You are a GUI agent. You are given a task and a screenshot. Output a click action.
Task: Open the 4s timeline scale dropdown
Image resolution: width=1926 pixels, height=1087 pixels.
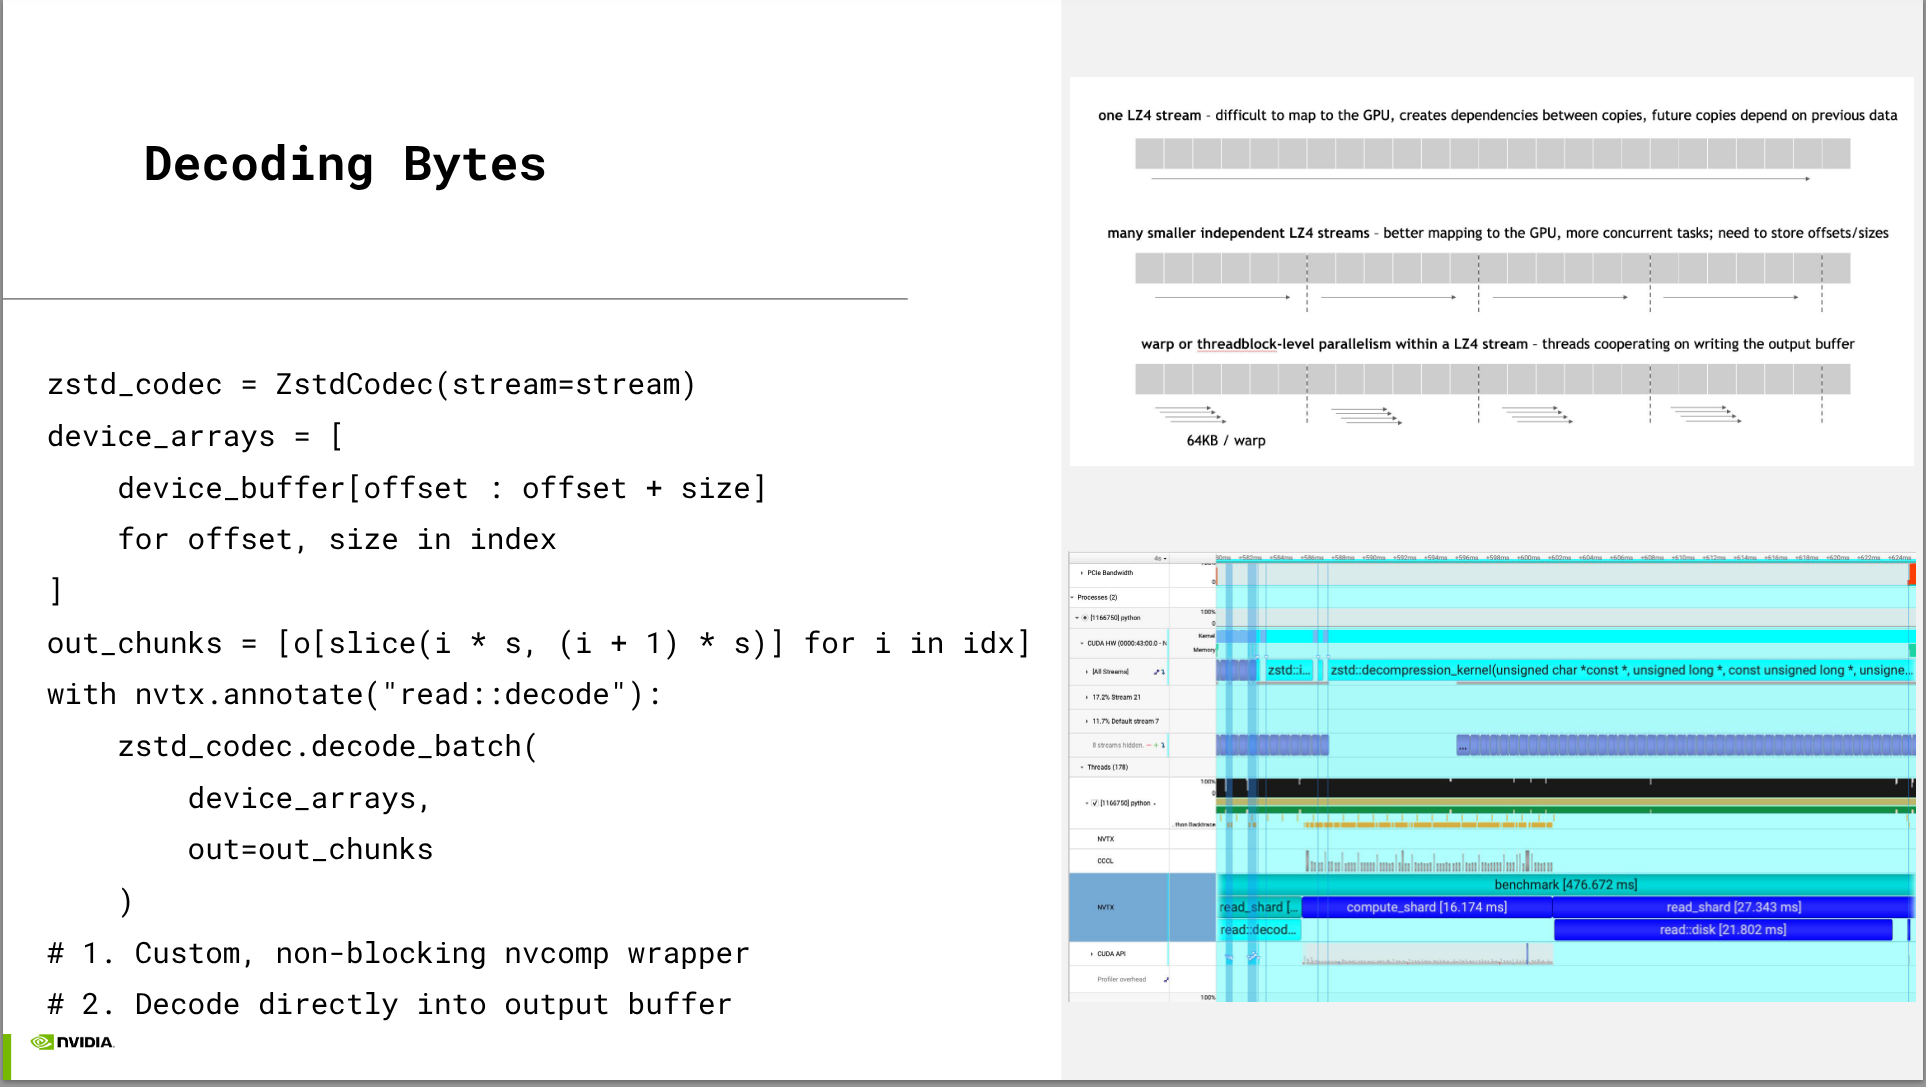point(1160,558)
